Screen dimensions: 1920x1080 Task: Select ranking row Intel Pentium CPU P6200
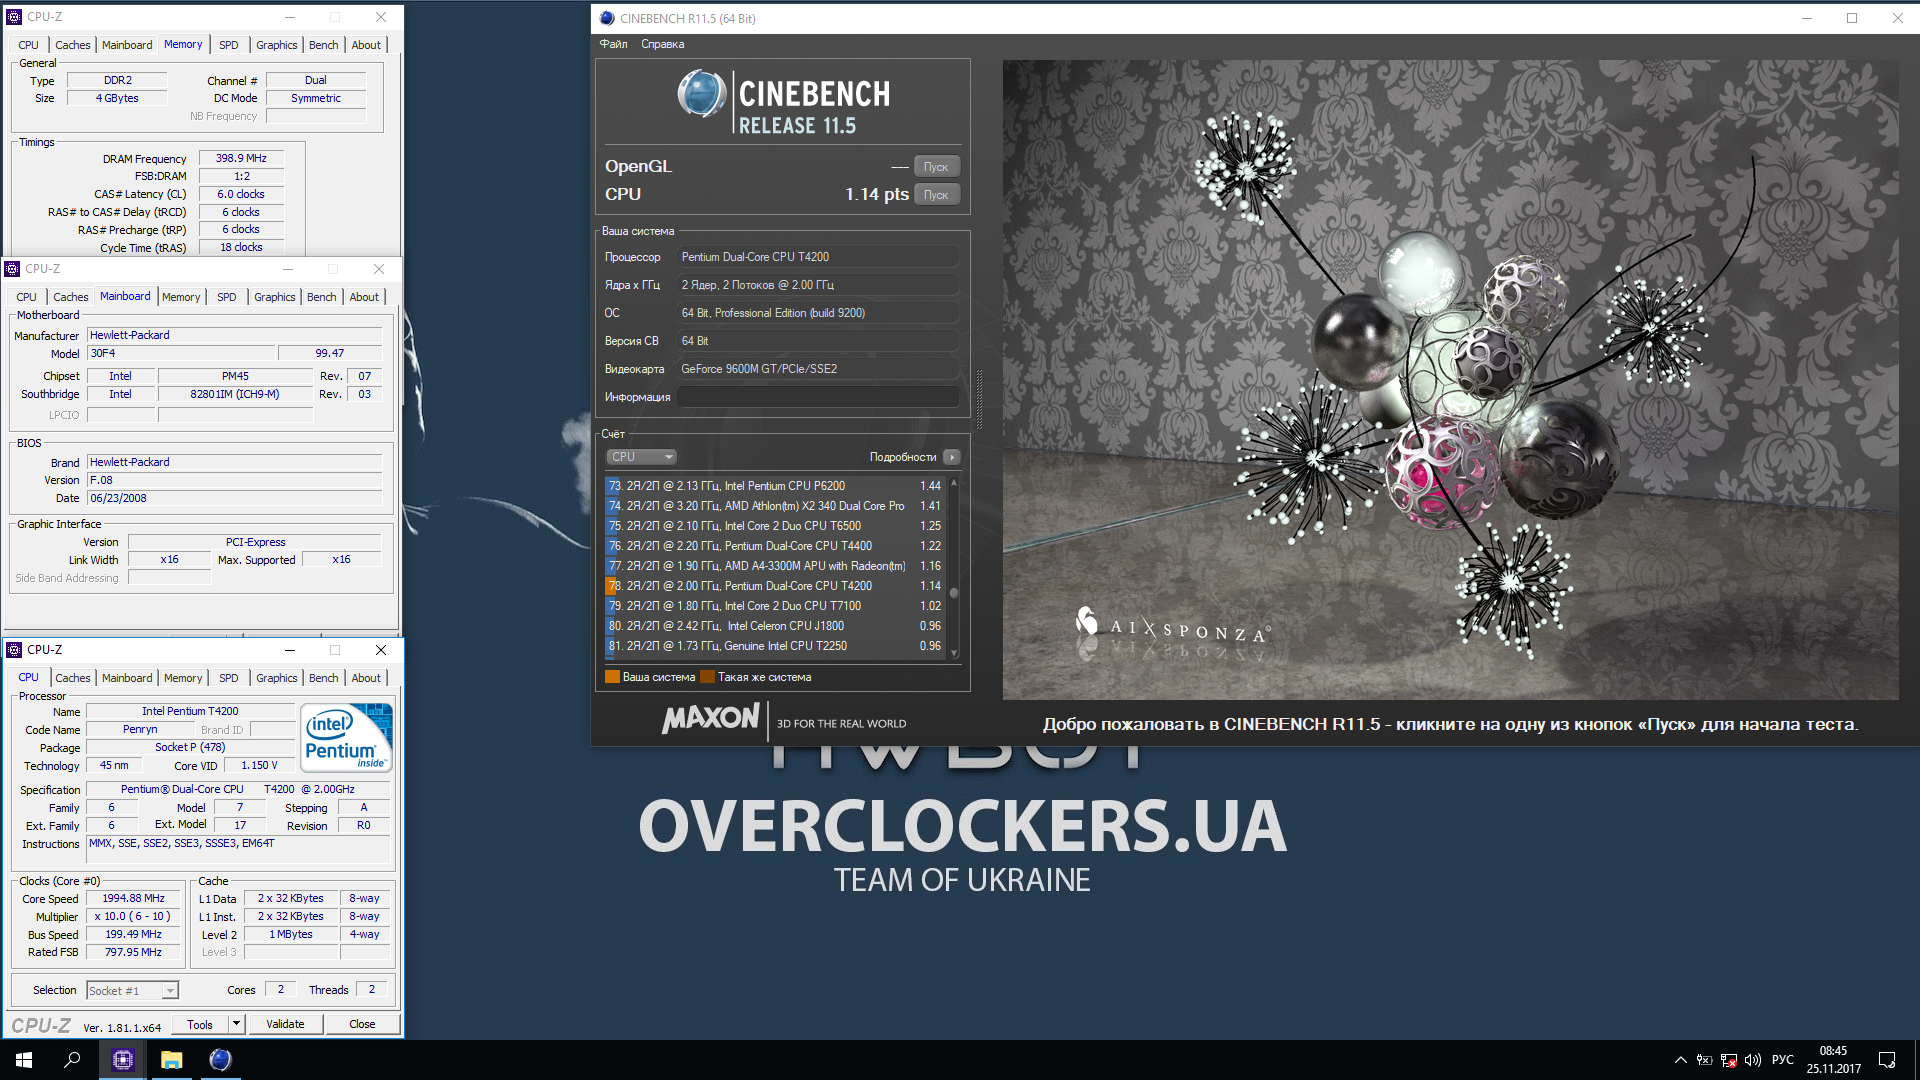pyautogui.click(x=775, y=486)
